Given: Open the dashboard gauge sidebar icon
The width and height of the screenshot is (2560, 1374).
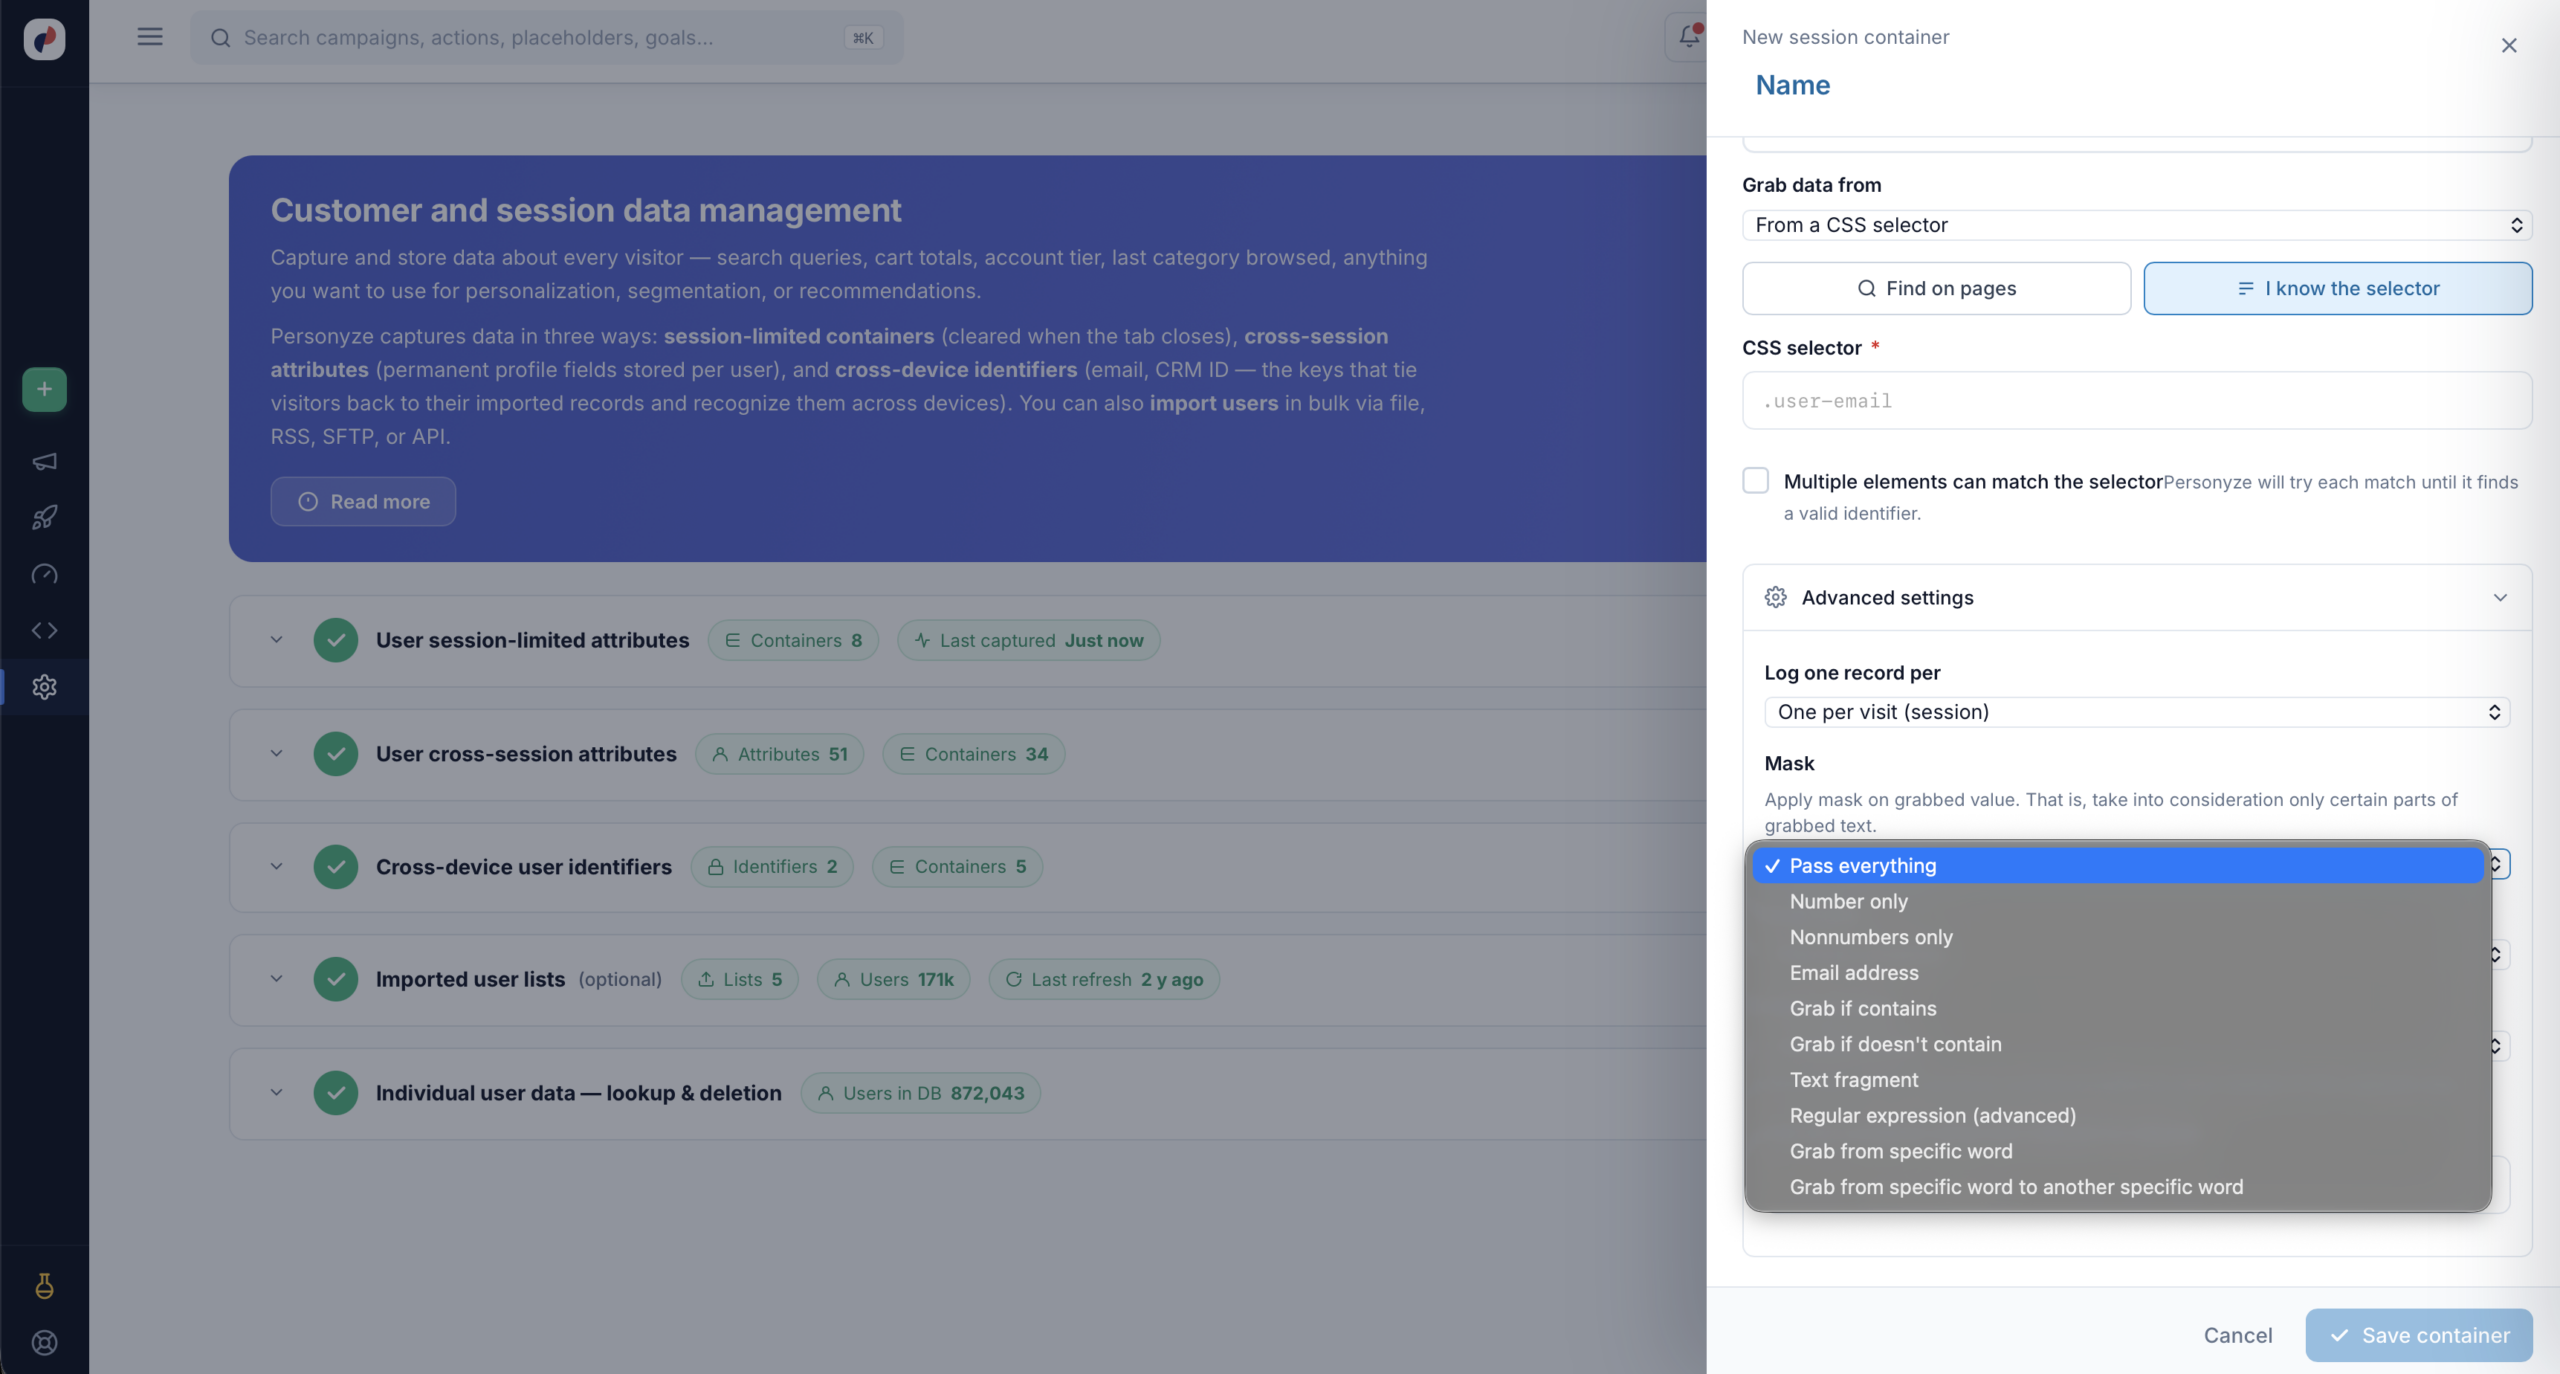Looking at the screenshot, I should 44,574.
